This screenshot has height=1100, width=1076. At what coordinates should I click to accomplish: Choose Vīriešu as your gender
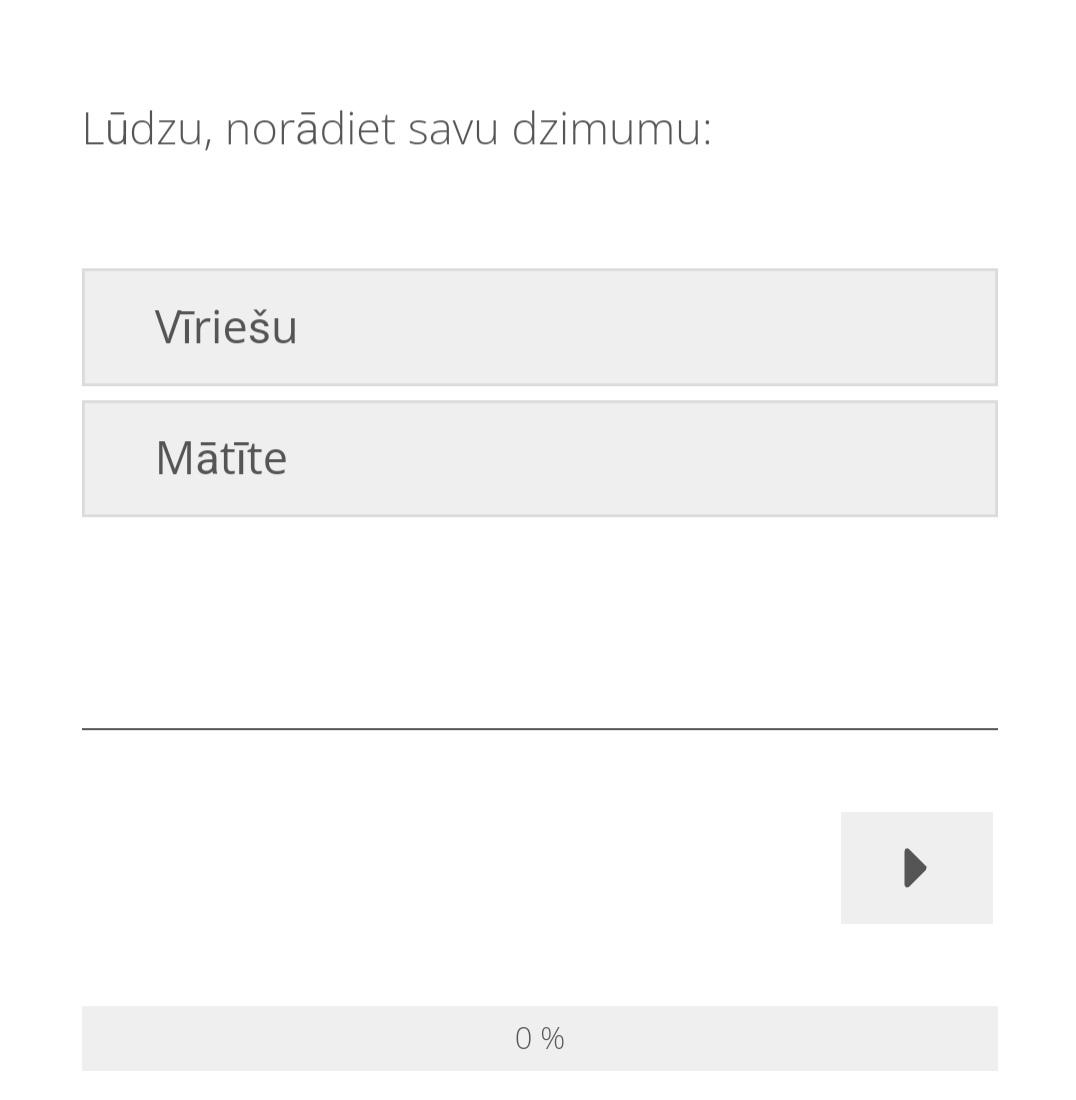tap(539, 327)
